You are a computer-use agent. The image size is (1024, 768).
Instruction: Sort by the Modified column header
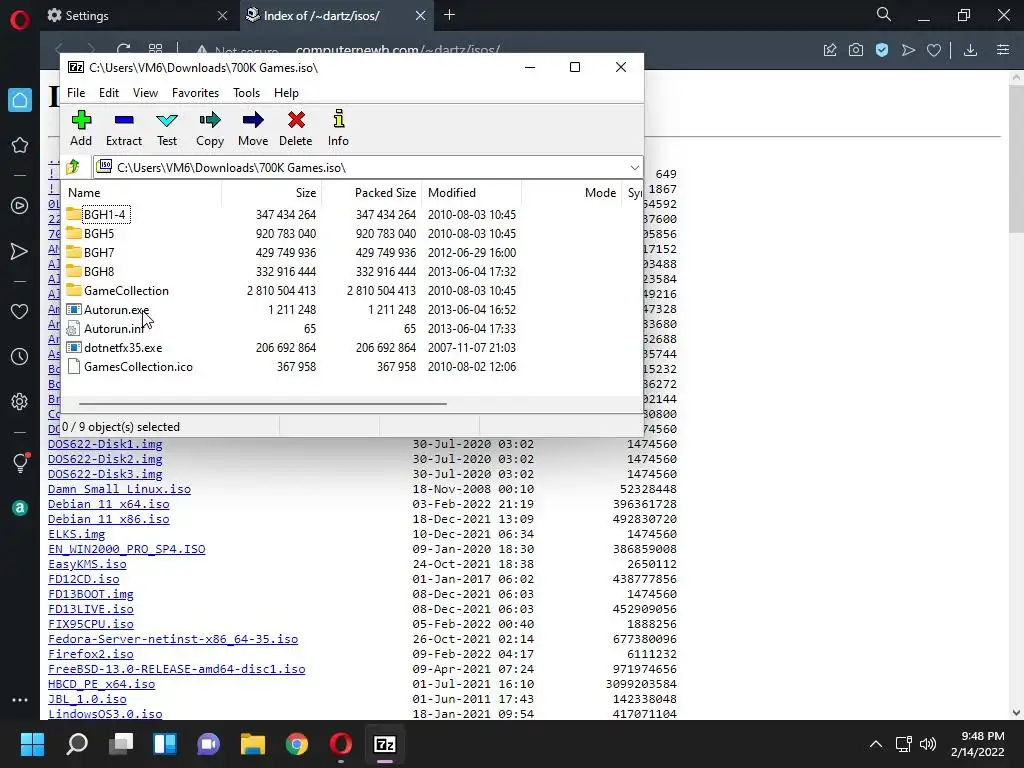pyautogui.click(x=472, y=193)
